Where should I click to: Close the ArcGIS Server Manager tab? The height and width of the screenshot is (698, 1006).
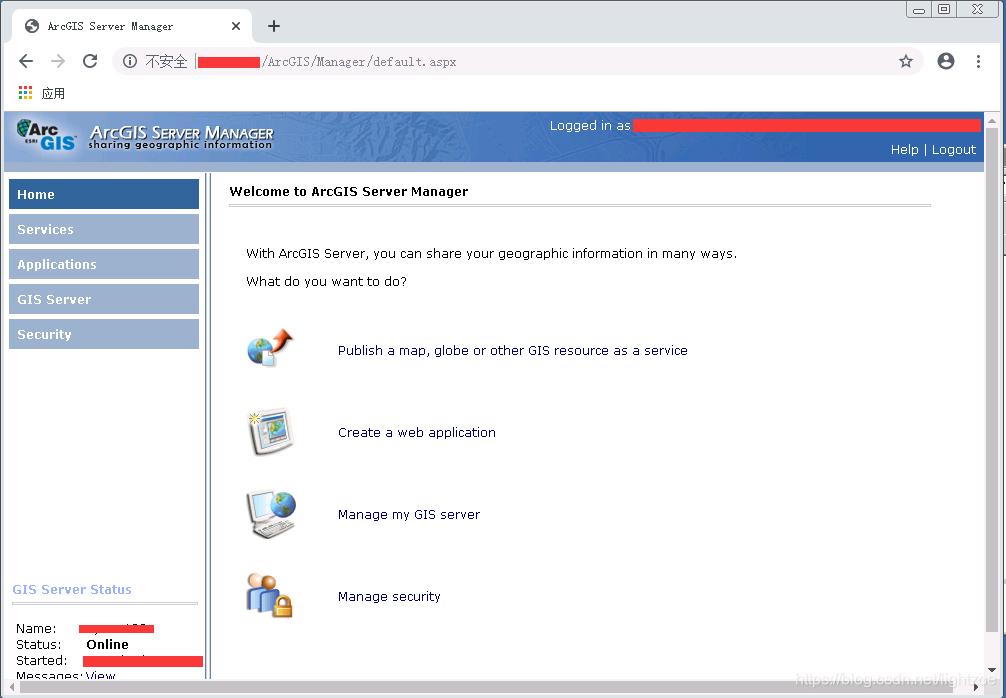pyautogui.click(x=235, y=26)
